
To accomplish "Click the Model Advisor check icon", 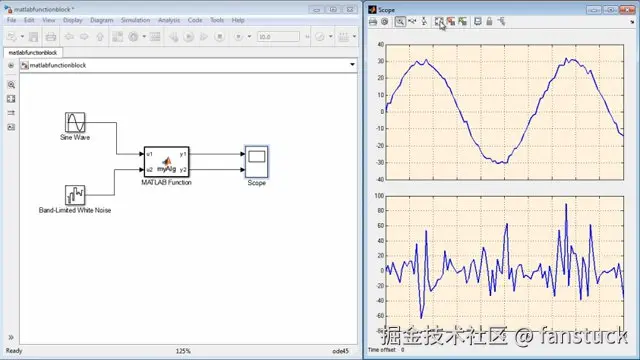I will (320, 37).
